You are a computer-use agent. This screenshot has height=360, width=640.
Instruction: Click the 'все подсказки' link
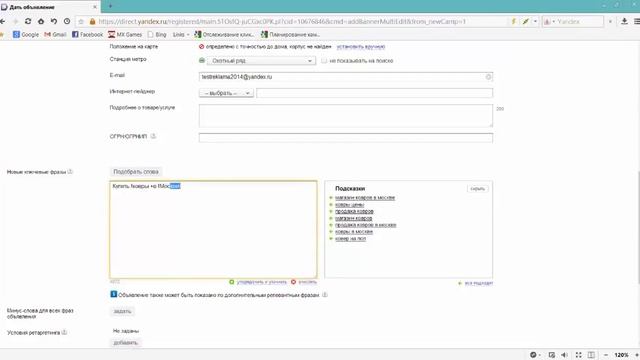(x=478, y=283)
